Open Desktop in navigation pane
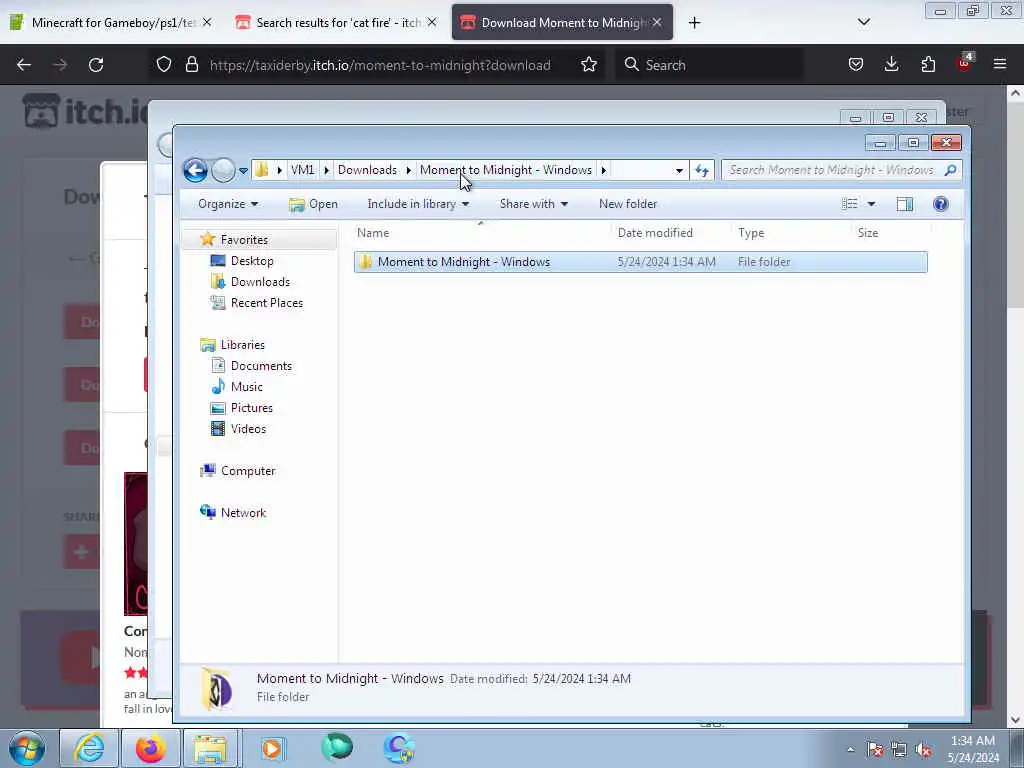1024x768 pixels. pos(251,261)
